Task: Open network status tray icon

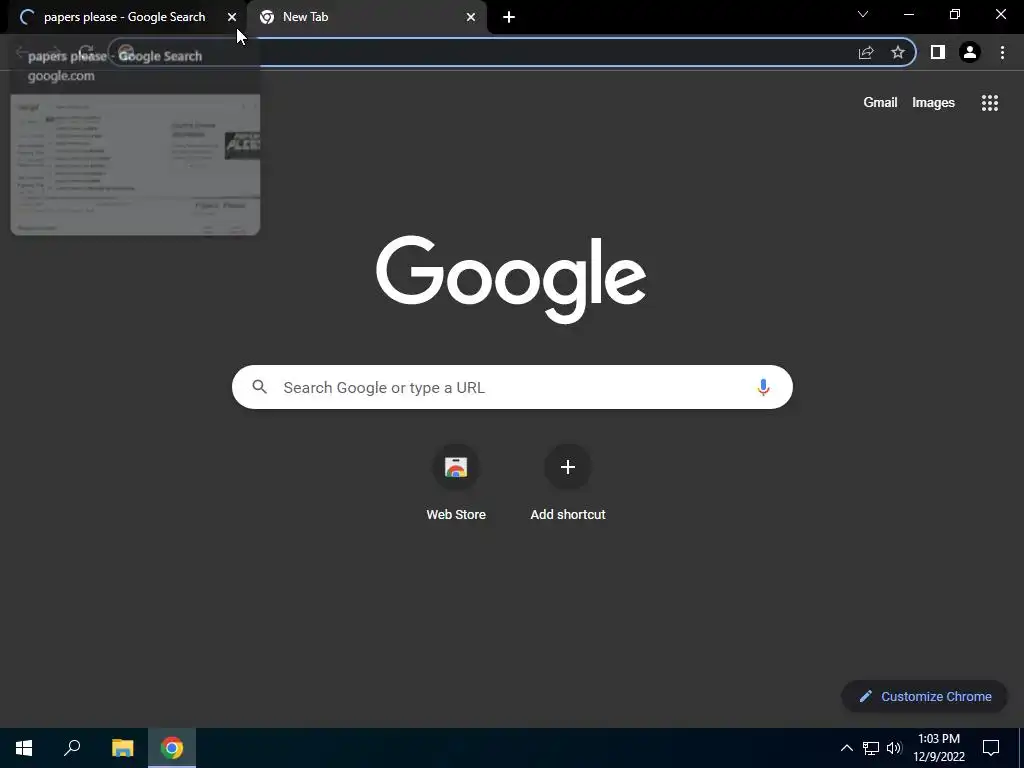Action: pyautogui.click(x=871, y=748)
